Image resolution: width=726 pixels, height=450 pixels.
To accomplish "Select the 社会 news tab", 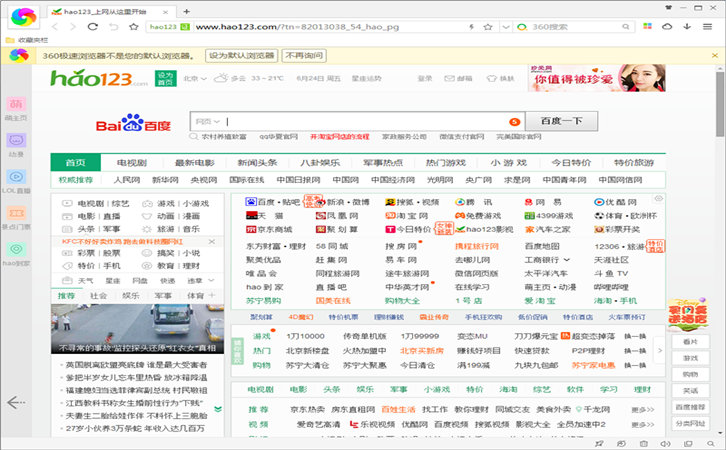I will click(x=98, y=296).
